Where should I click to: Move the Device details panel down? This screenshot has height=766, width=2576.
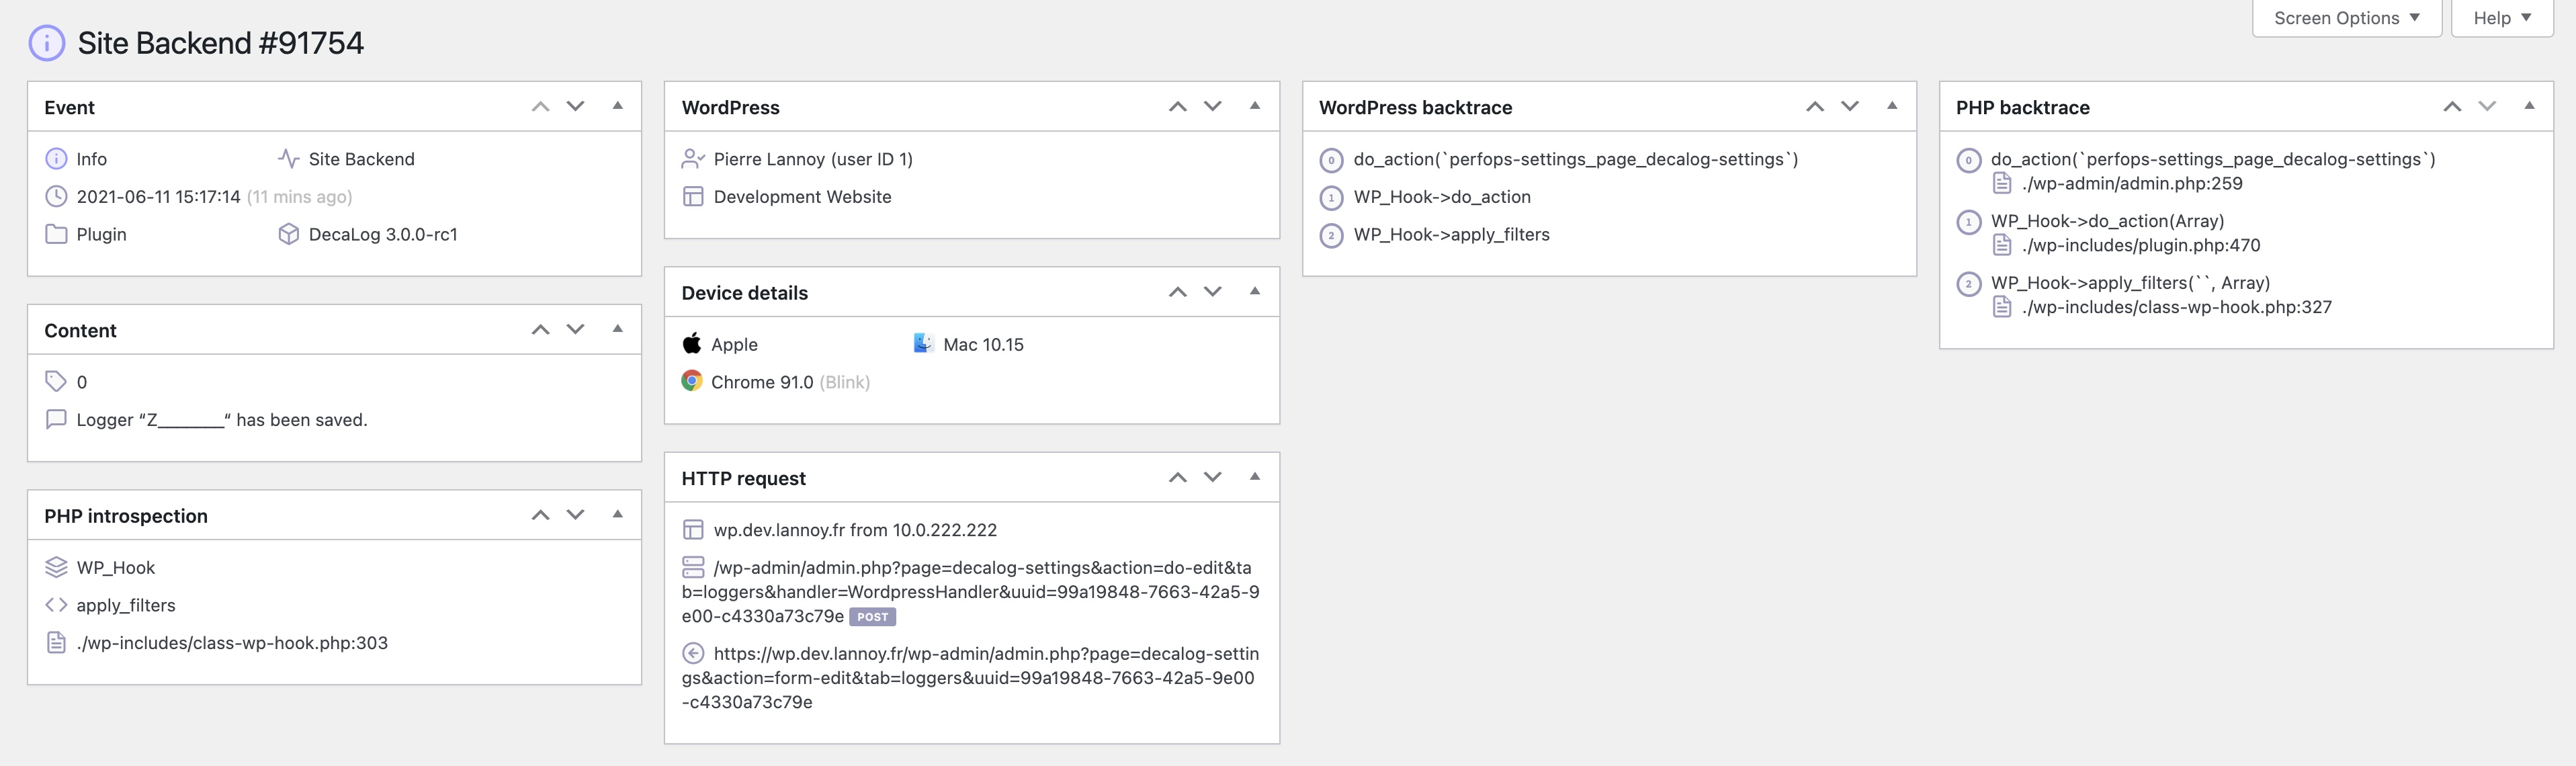1212,292
